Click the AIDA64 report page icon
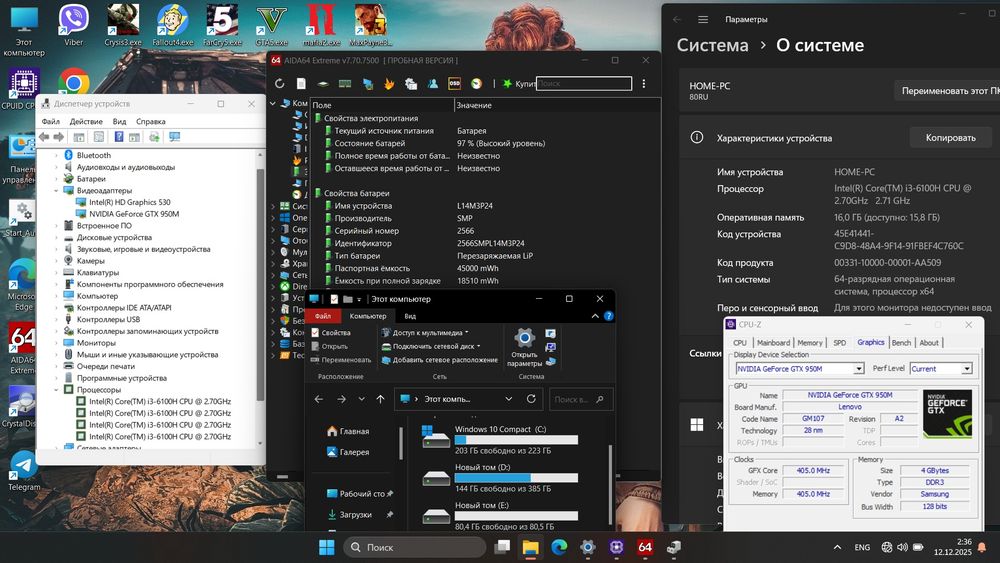 coord(301,84)
